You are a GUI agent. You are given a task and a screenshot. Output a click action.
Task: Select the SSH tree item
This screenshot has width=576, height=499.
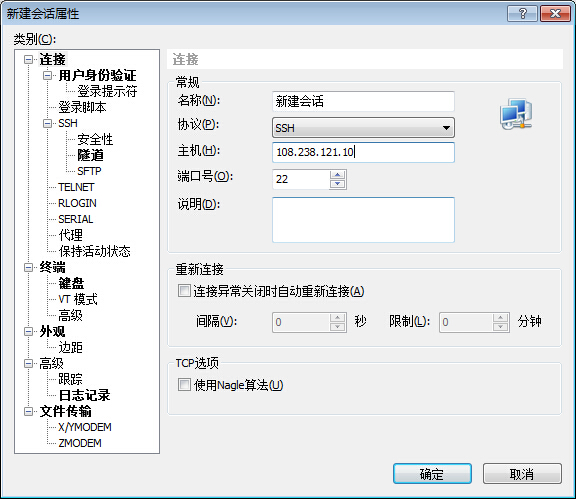pyautogui.click(x=68, y=123)
